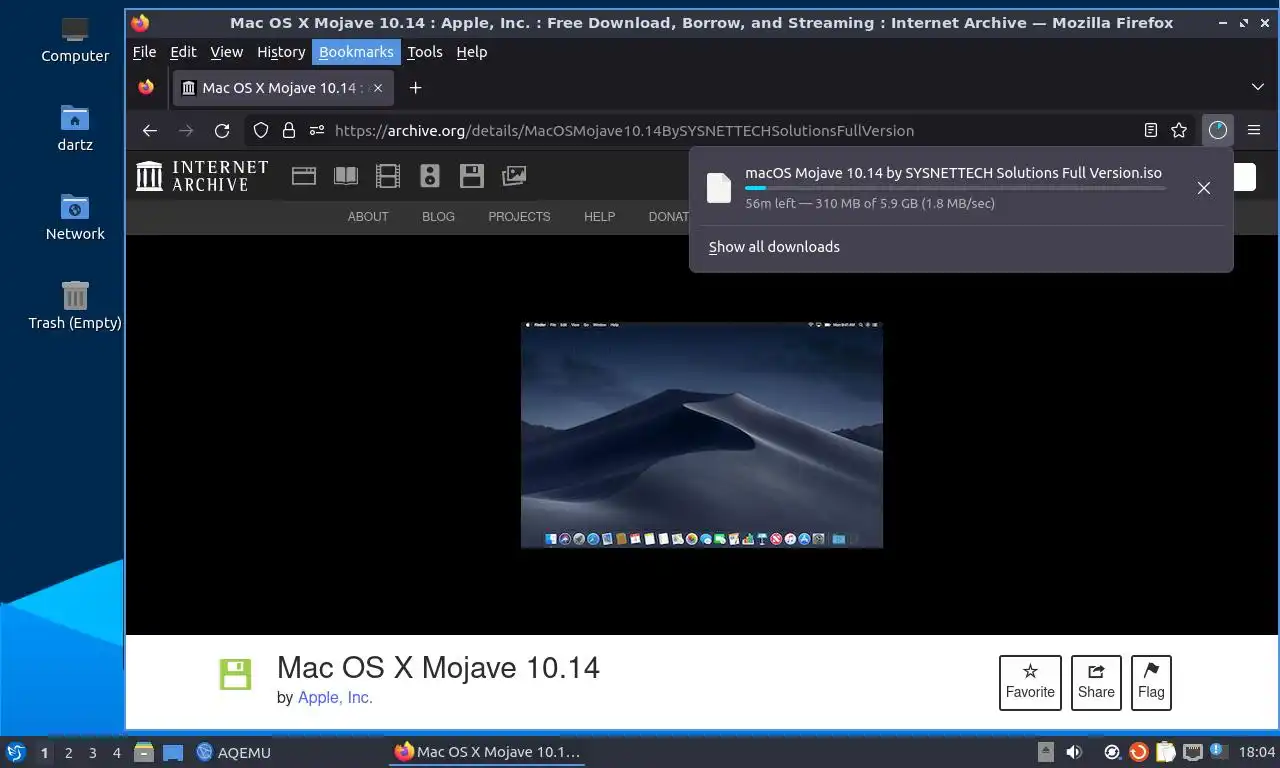Viewport: 1280px width, 768px height.
Task: Switch to workspace 4
Action: 117,753
